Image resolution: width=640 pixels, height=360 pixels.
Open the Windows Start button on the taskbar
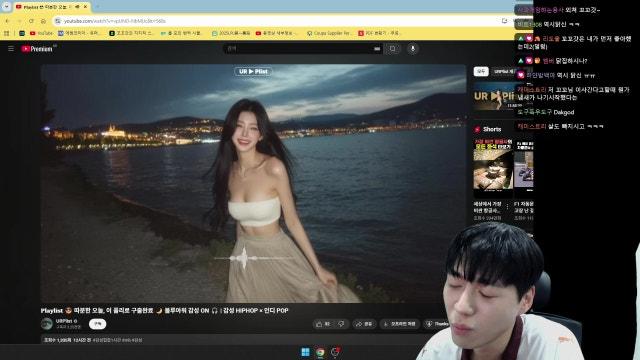305,352
